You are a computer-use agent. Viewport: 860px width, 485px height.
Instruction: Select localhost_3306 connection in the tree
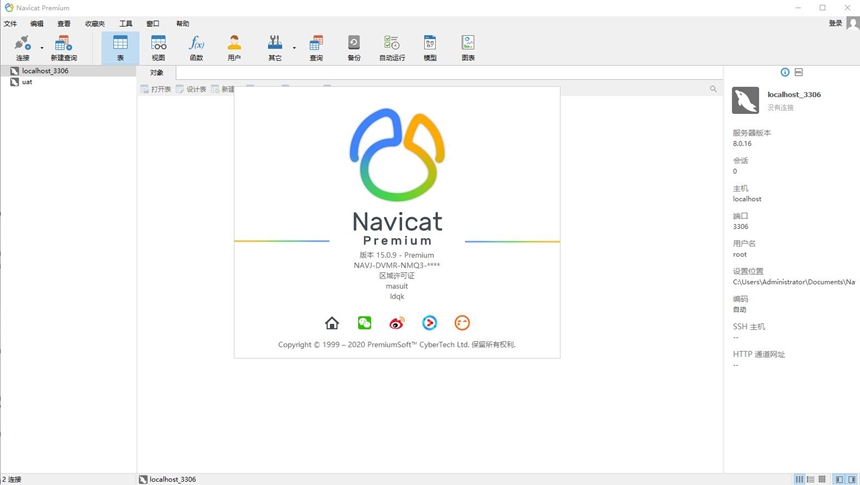tap(45, 71)
